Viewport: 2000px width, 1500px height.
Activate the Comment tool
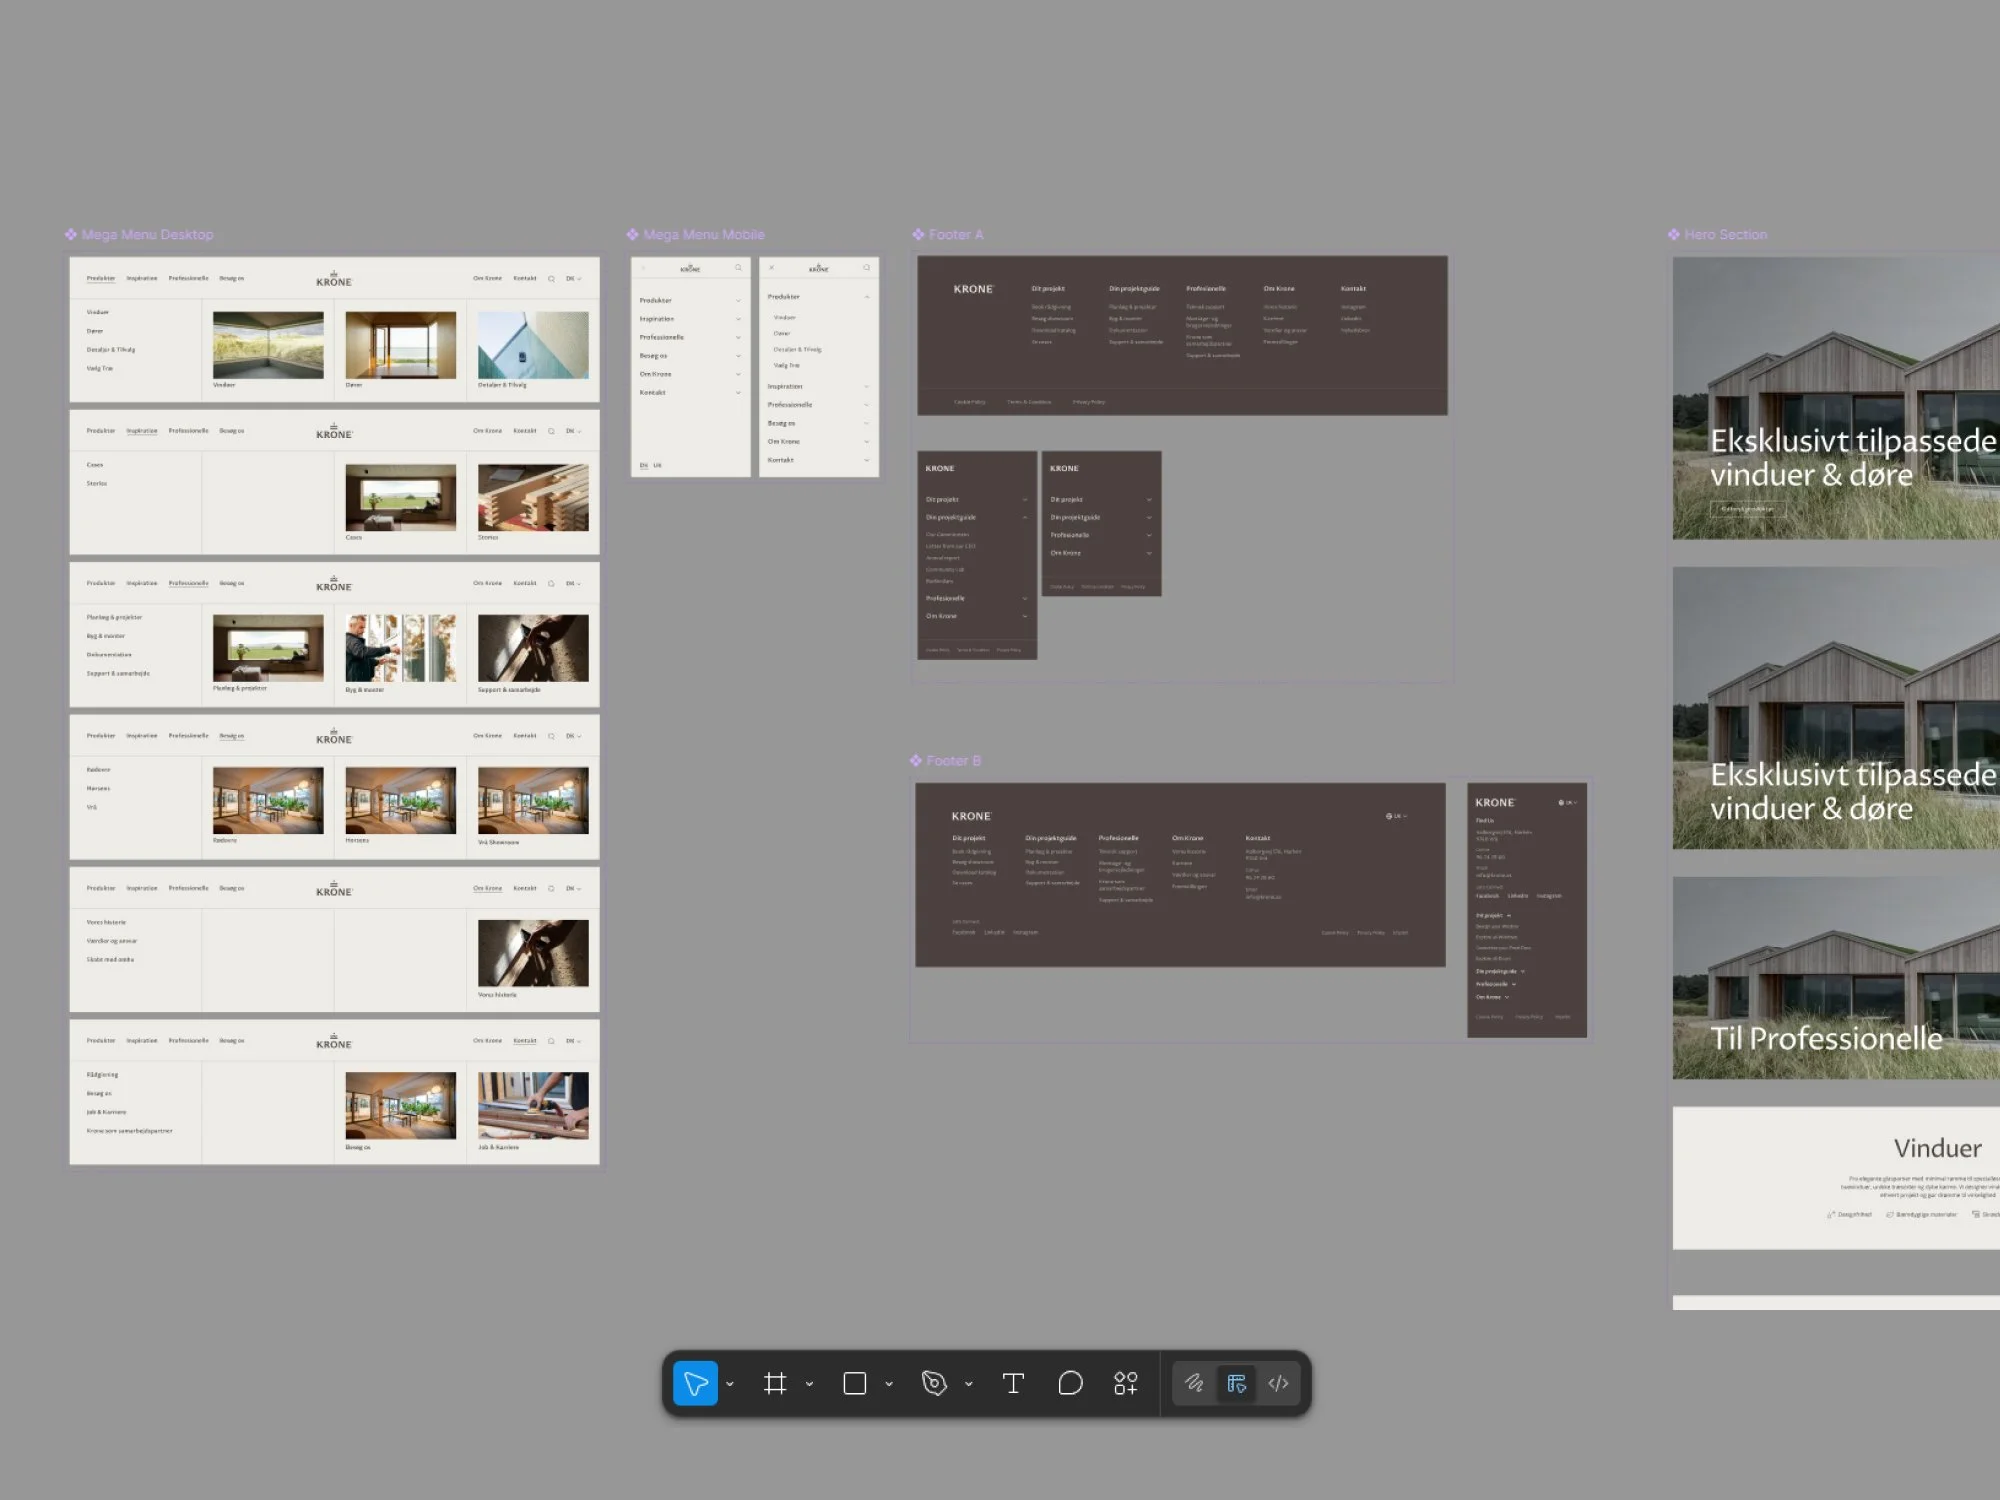(x=1070, y=1384)
